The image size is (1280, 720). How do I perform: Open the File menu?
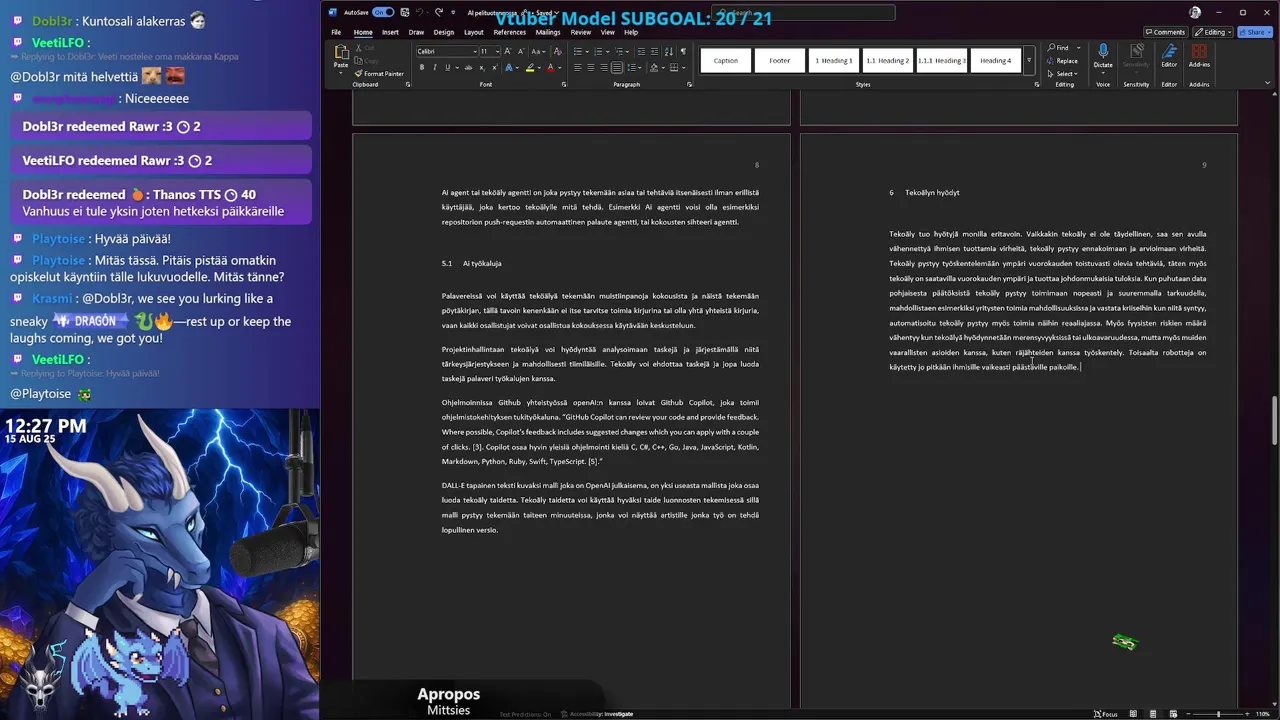(336, 32)
